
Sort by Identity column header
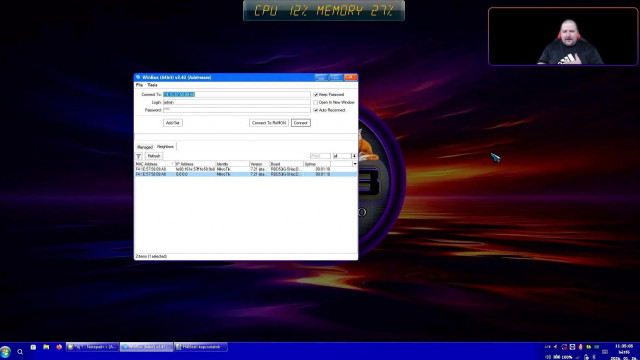point(232,164)
